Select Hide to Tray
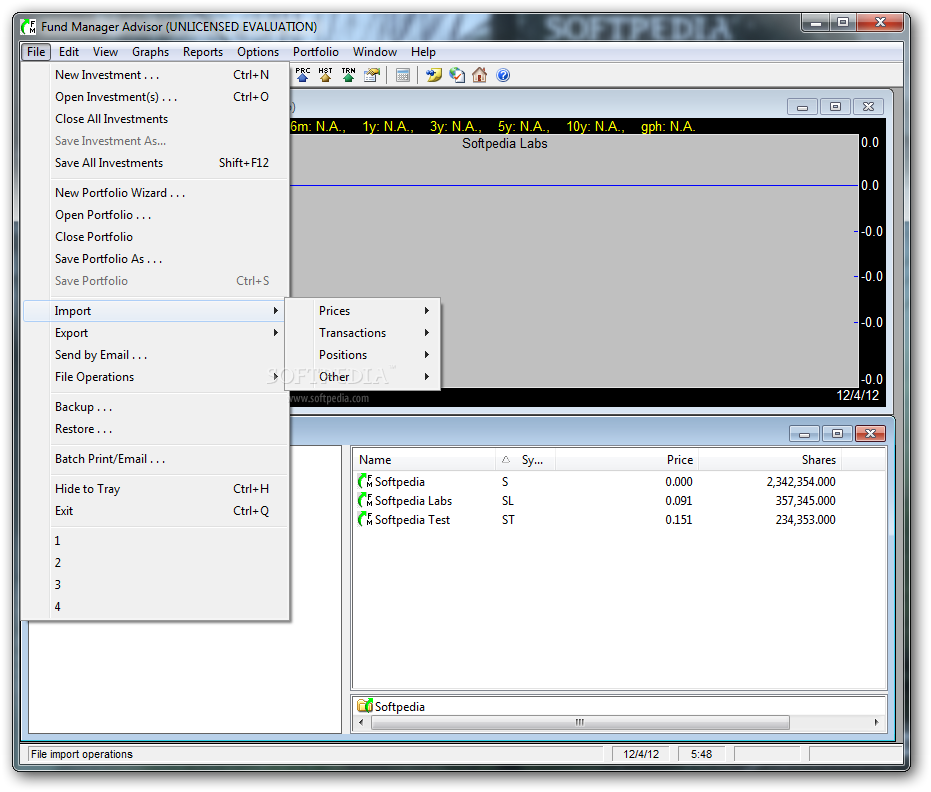Screen dimensions: 931x792 156,489
